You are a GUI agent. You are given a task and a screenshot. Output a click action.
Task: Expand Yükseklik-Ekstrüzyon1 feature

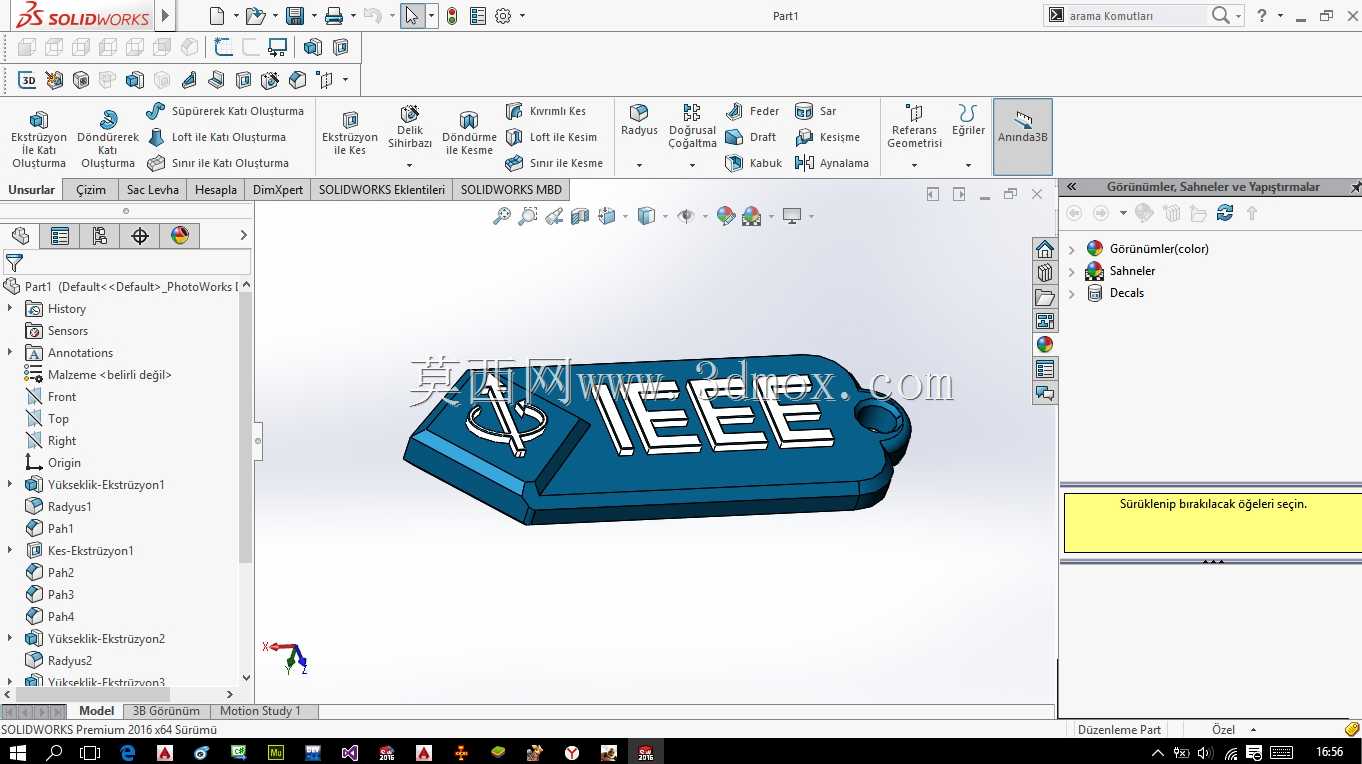(10, 485)
